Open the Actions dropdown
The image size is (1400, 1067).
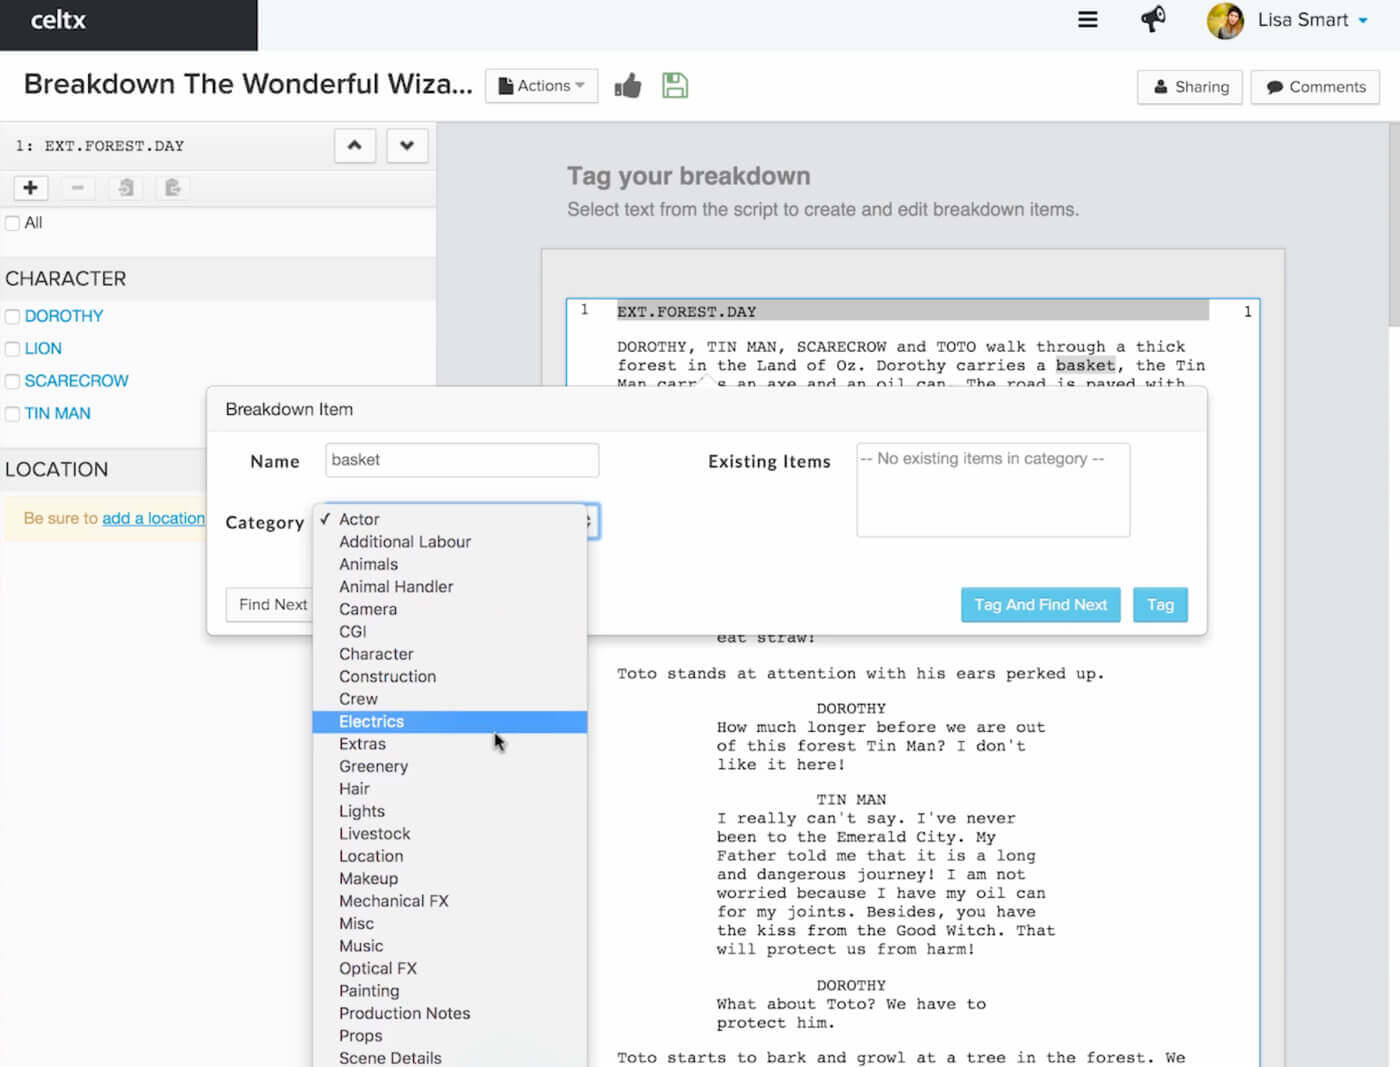(540, 85)
